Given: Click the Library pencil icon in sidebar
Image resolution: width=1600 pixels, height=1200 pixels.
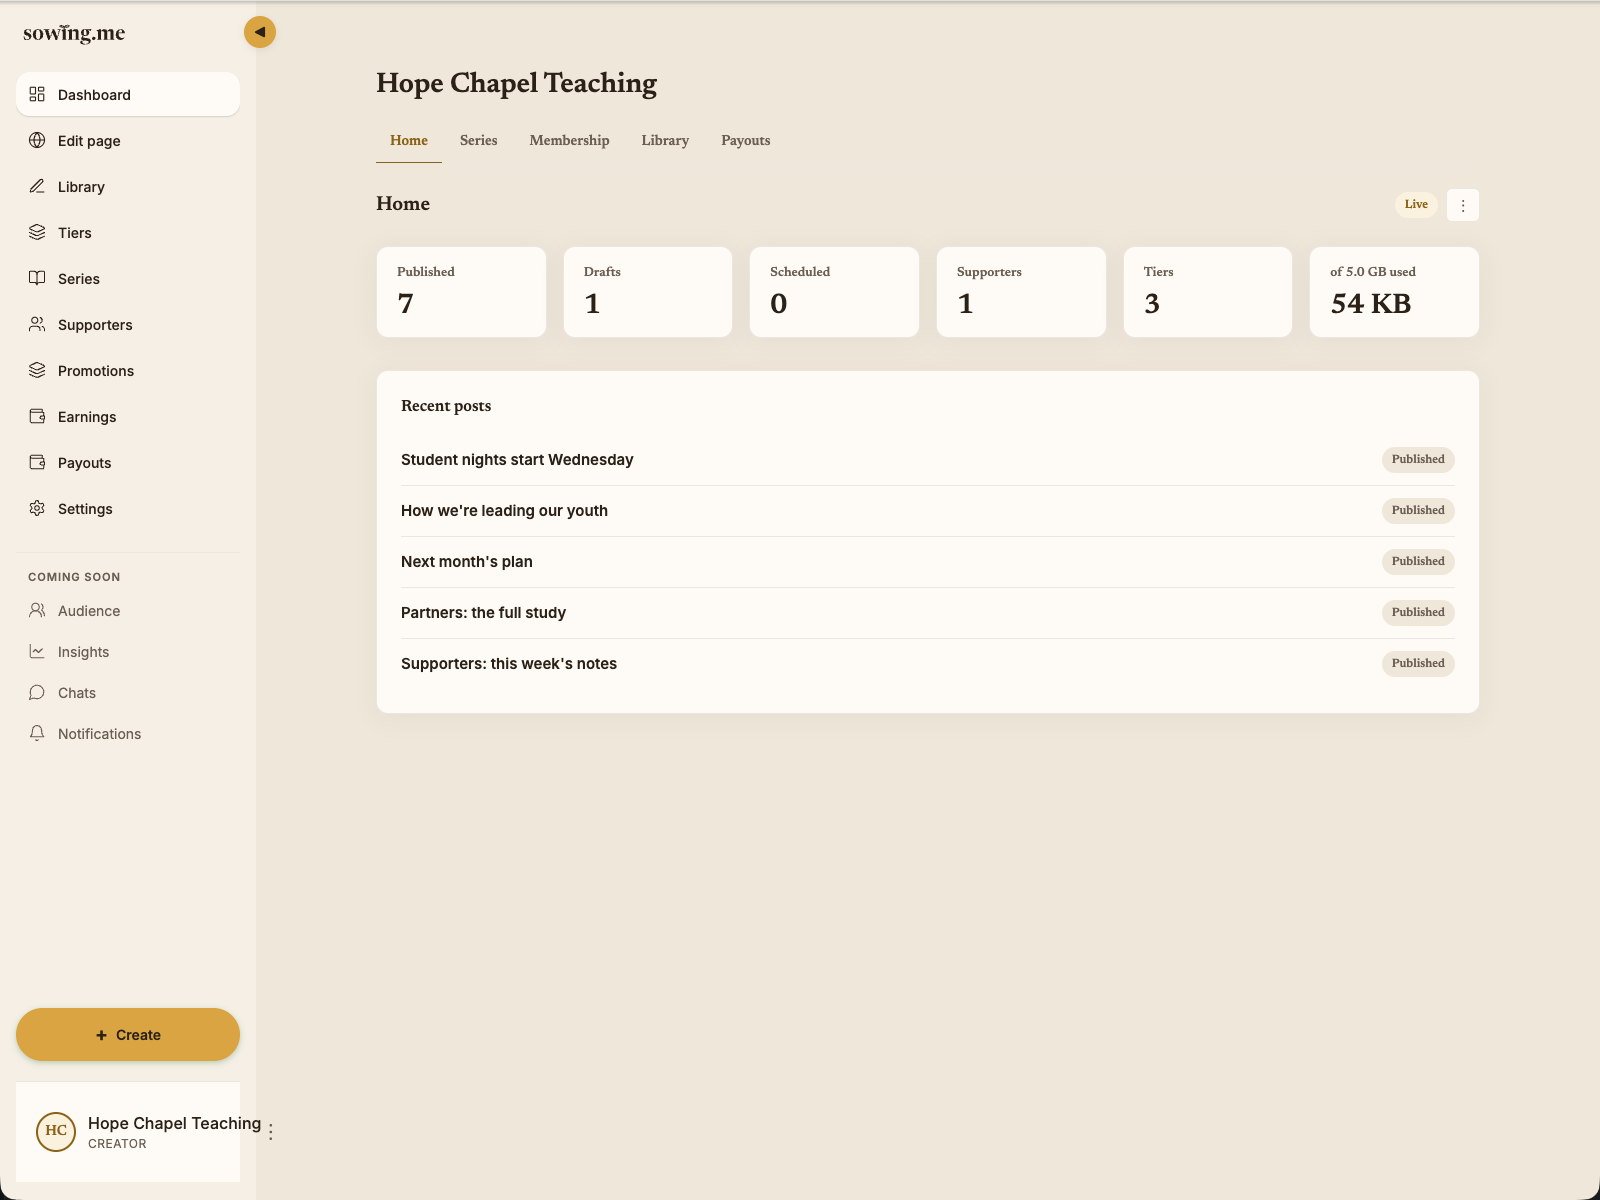Looking at the screenshot, I should [x=37, y=186].
